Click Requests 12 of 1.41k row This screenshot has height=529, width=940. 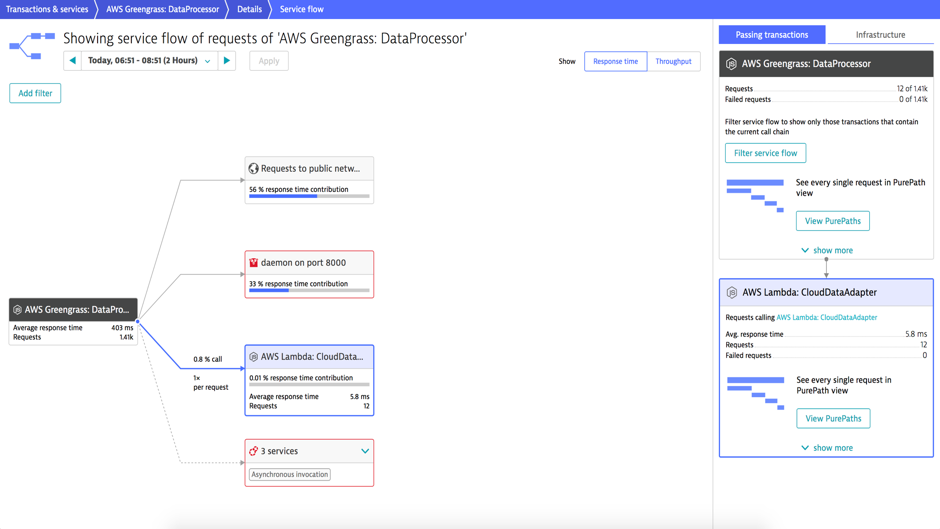click(826, 89)
